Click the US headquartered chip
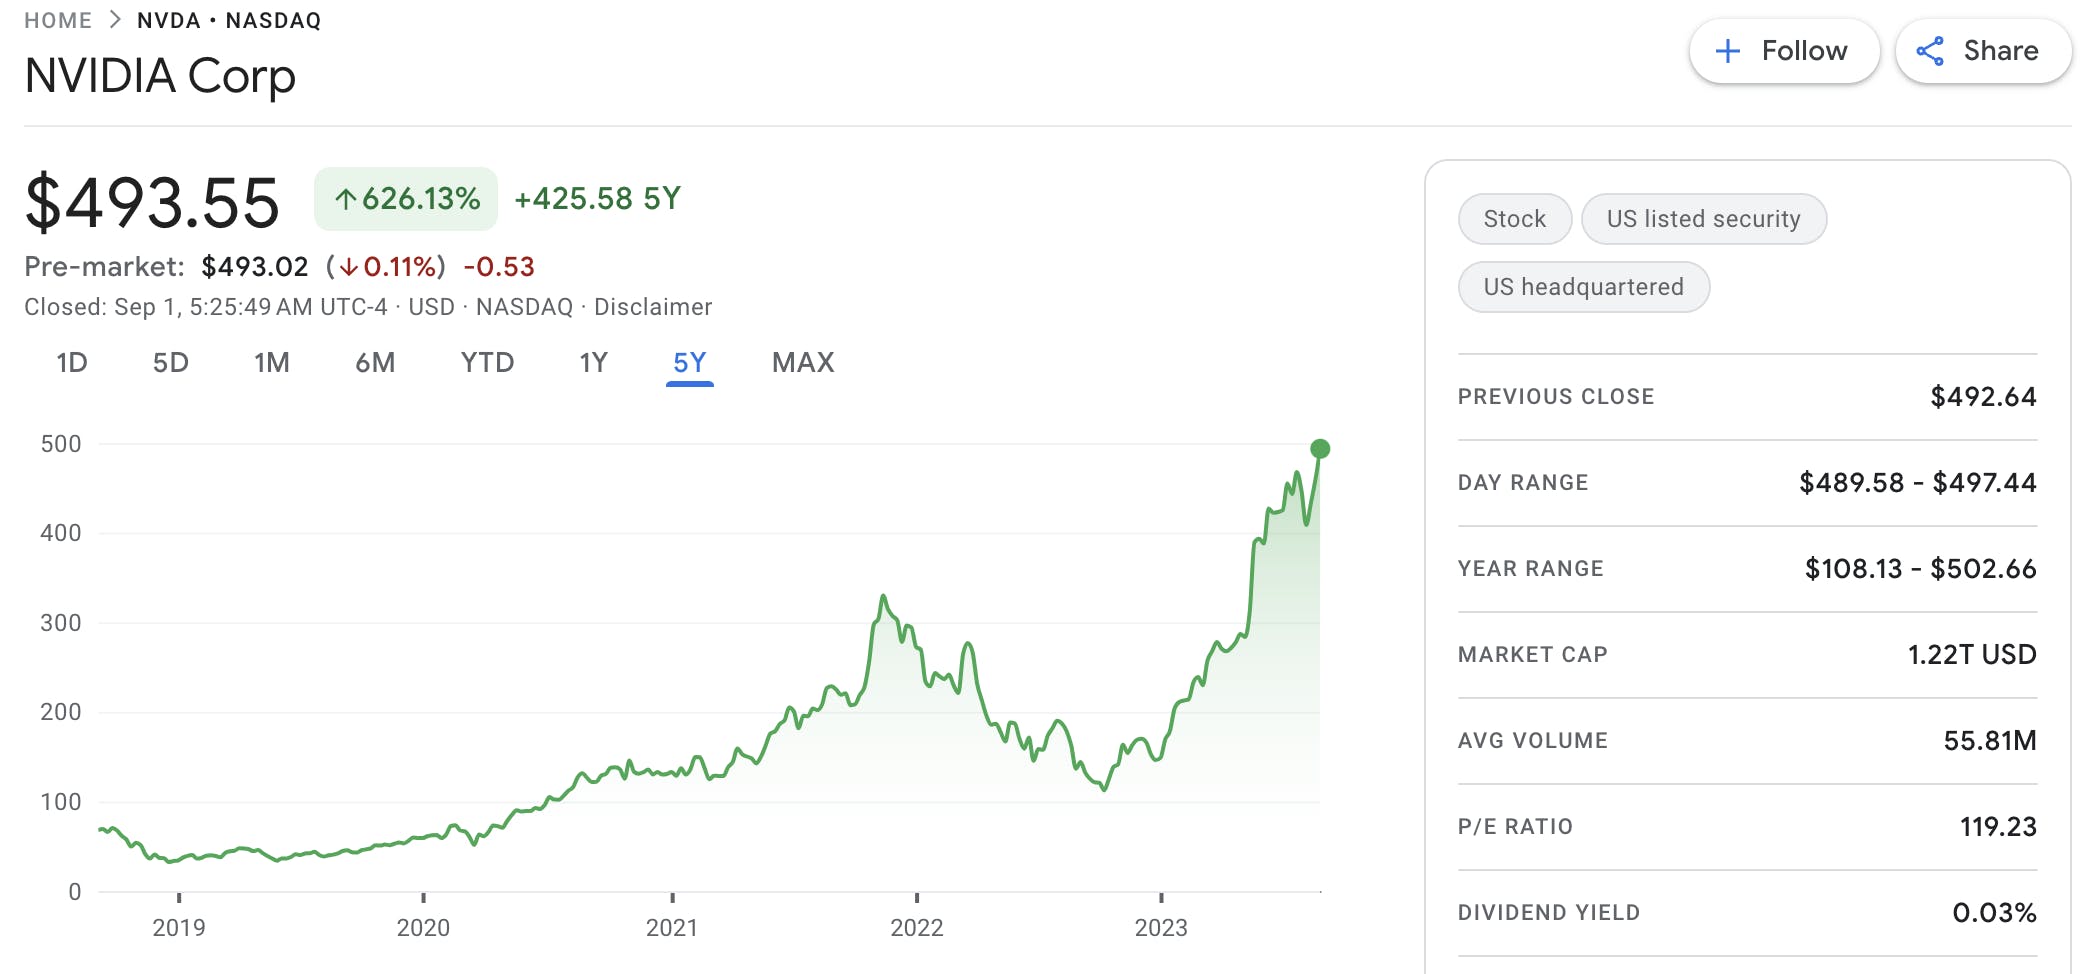Screen dimensions: 2088x974 click(x=1584, y=287)
